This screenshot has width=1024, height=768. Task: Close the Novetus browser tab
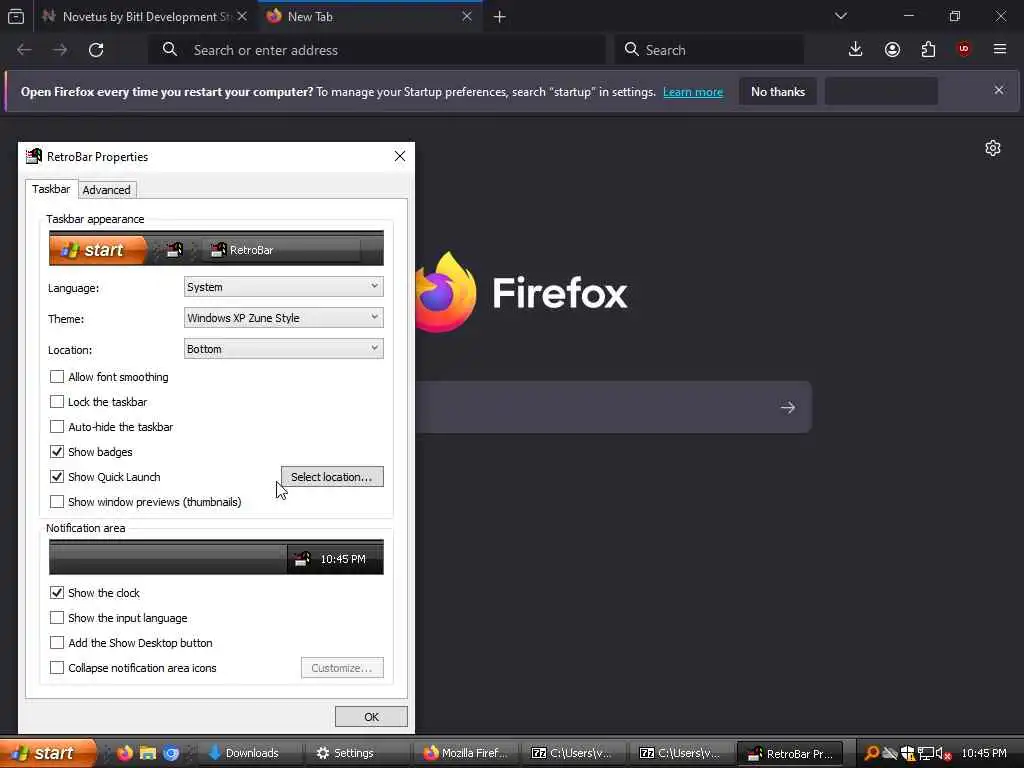coord(242,16)
